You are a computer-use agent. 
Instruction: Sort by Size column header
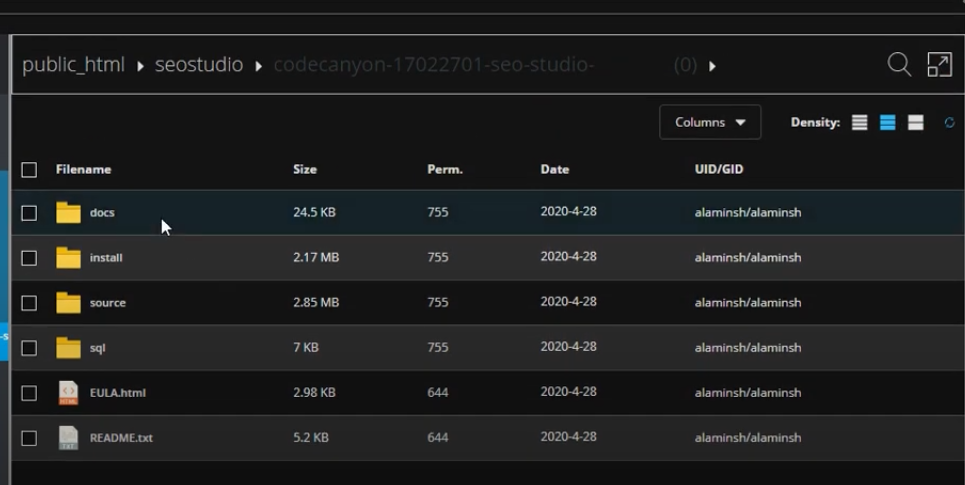[x=304, y=170]
